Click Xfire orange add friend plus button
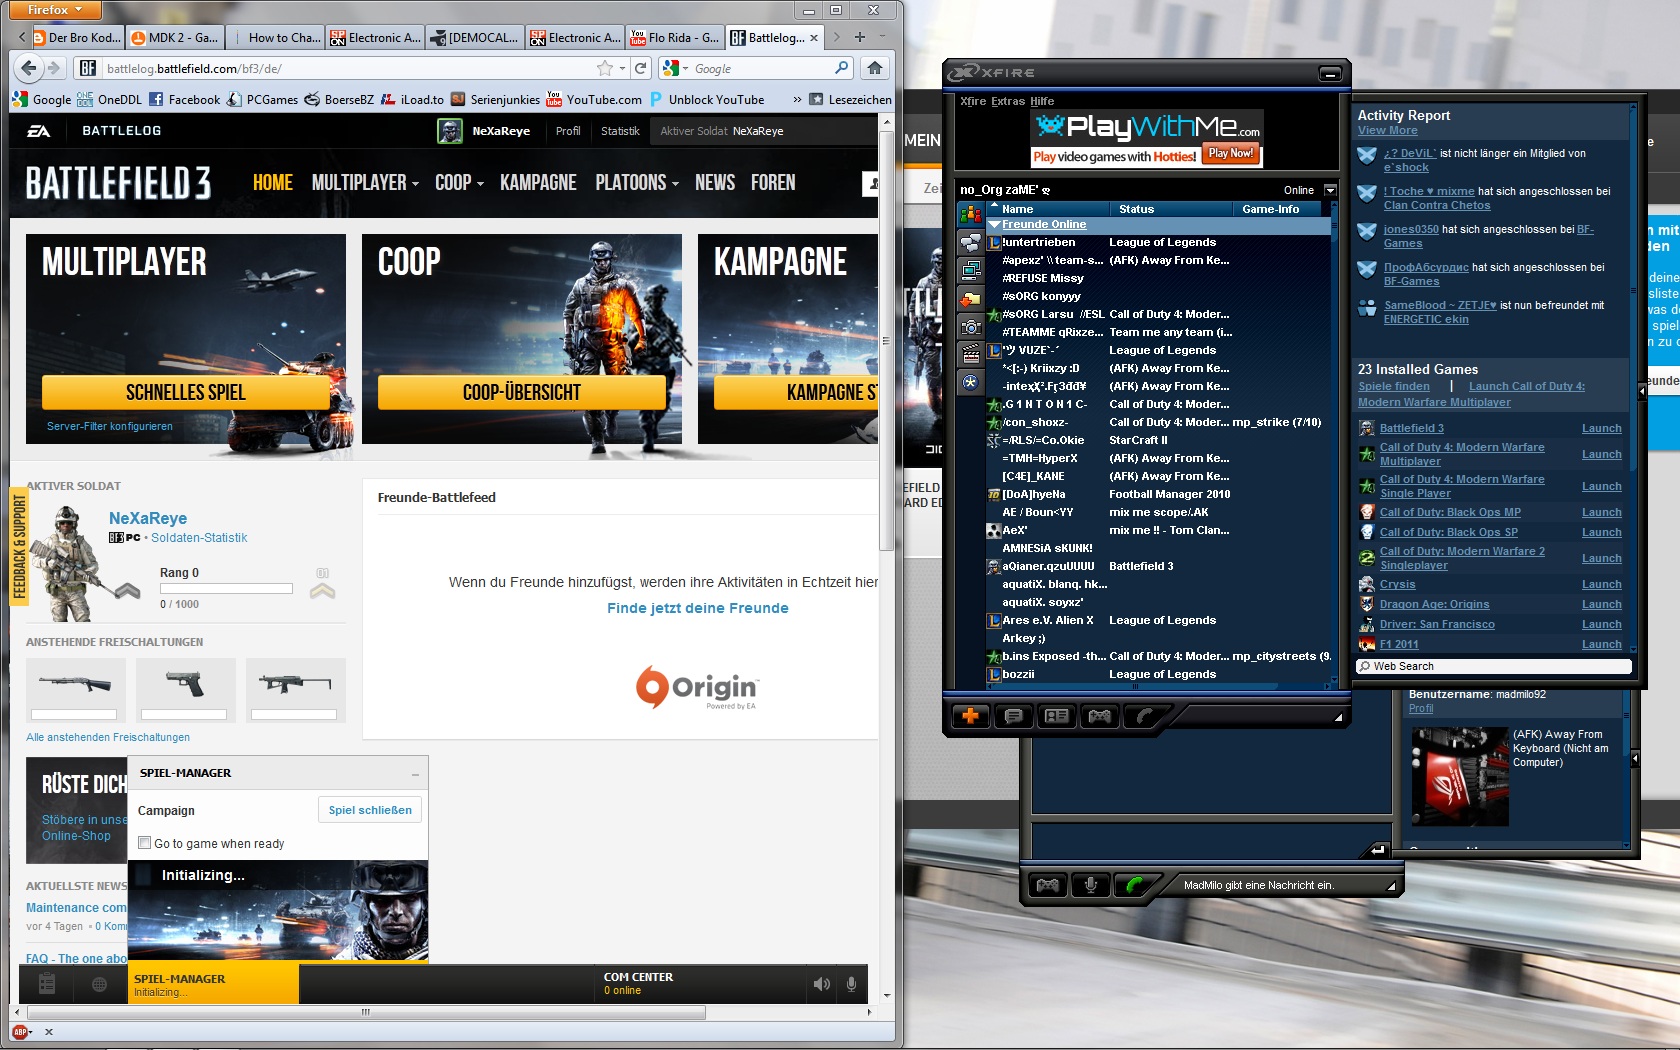 970,716
